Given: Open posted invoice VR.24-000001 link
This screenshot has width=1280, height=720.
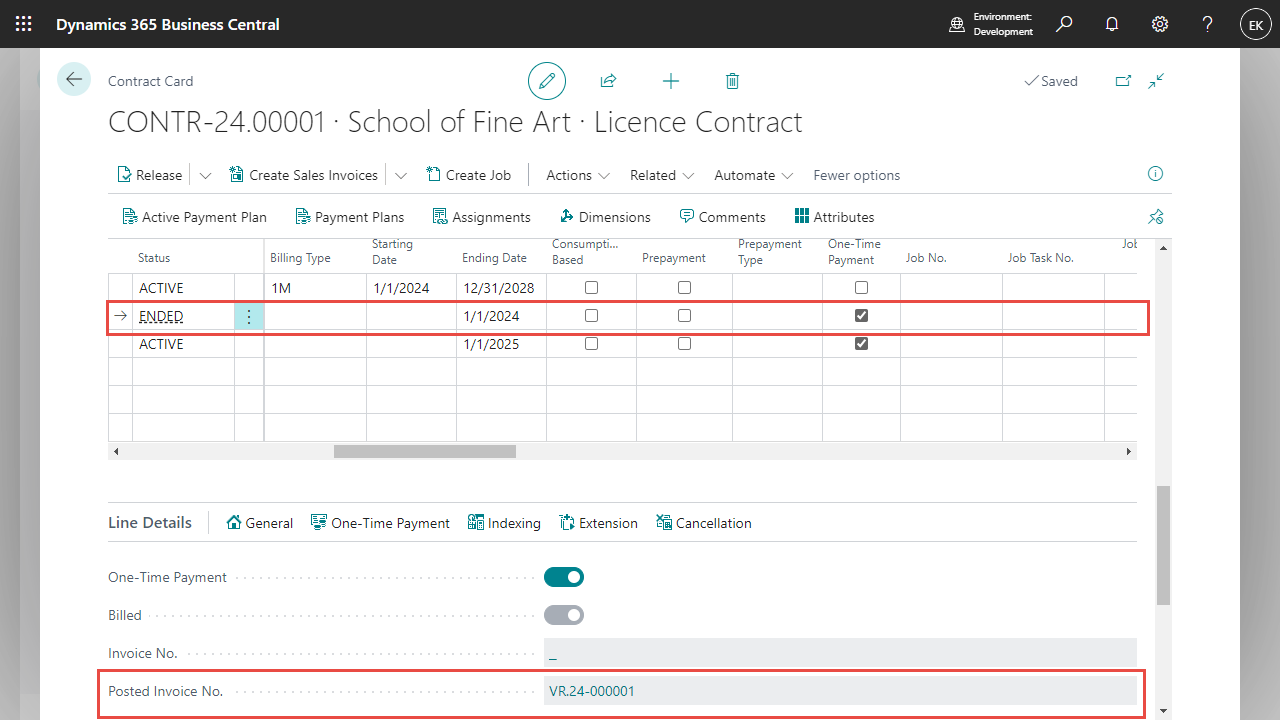Looking at the screenshot, I should 592,691.
